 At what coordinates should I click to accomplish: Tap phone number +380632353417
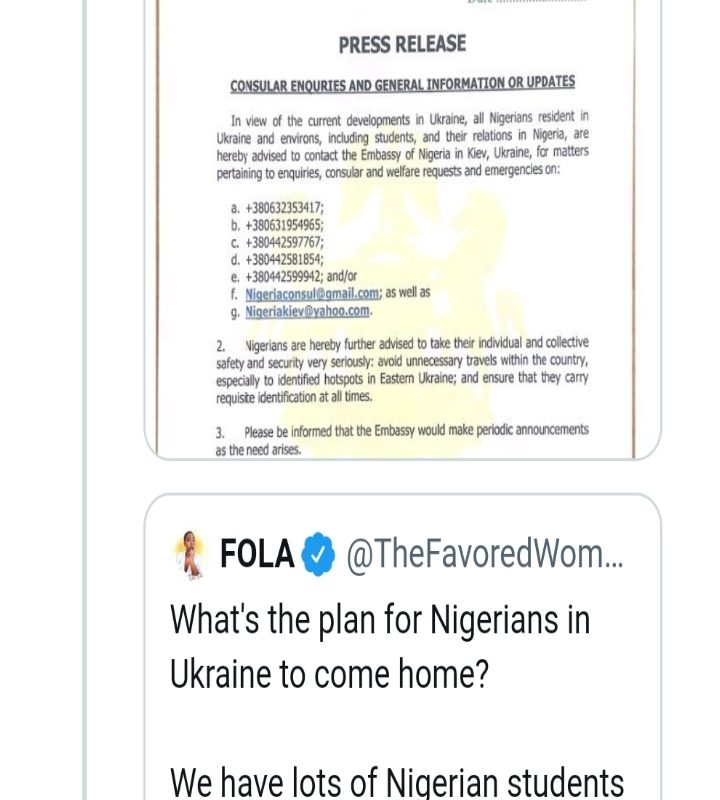(285, 208)
